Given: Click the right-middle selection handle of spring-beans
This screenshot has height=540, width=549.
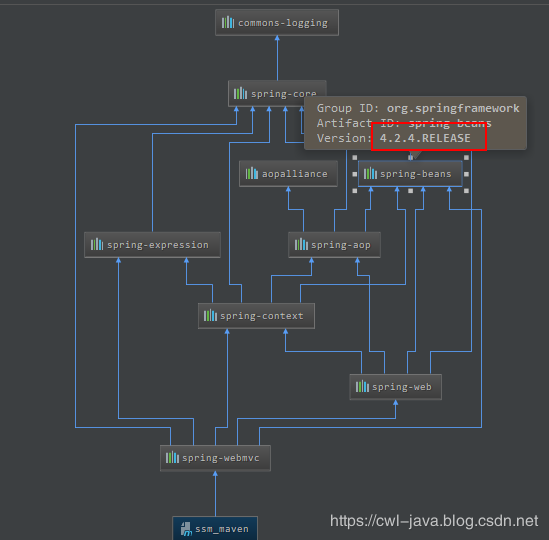Looking at the screenshot, I should [x=466, y=174].
